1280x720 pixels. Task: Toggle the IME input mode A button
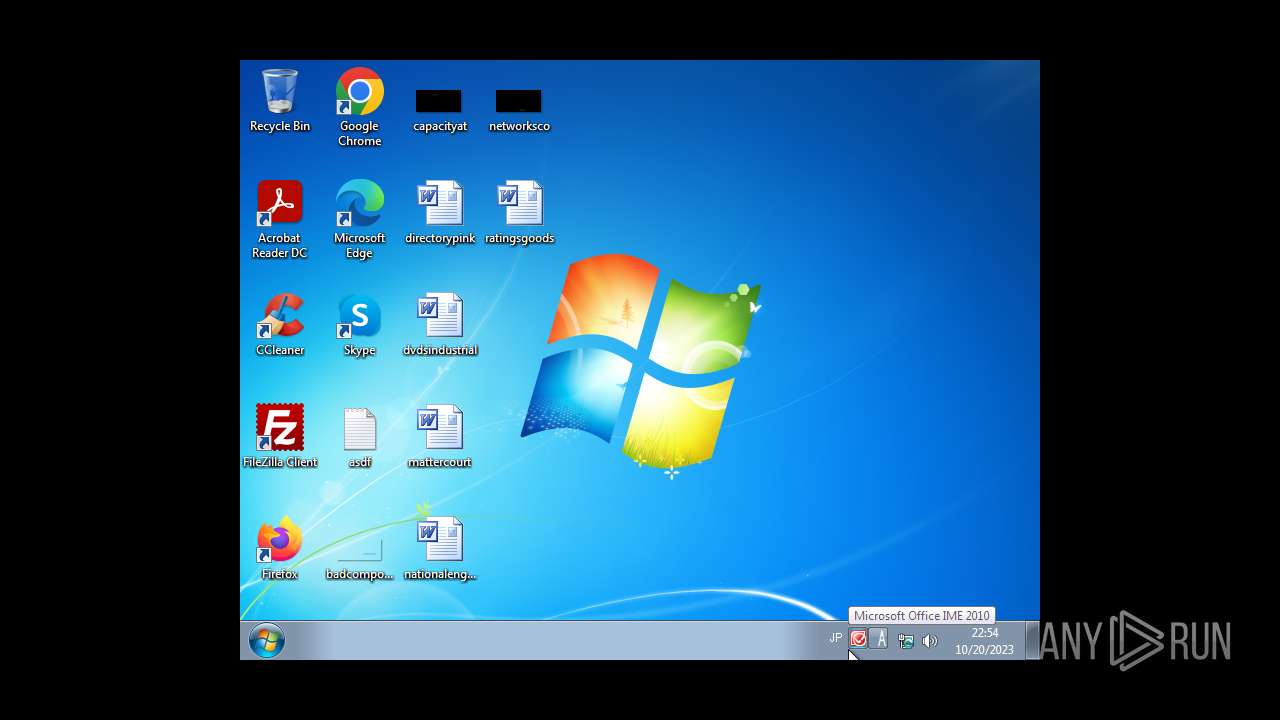[879, 639]
